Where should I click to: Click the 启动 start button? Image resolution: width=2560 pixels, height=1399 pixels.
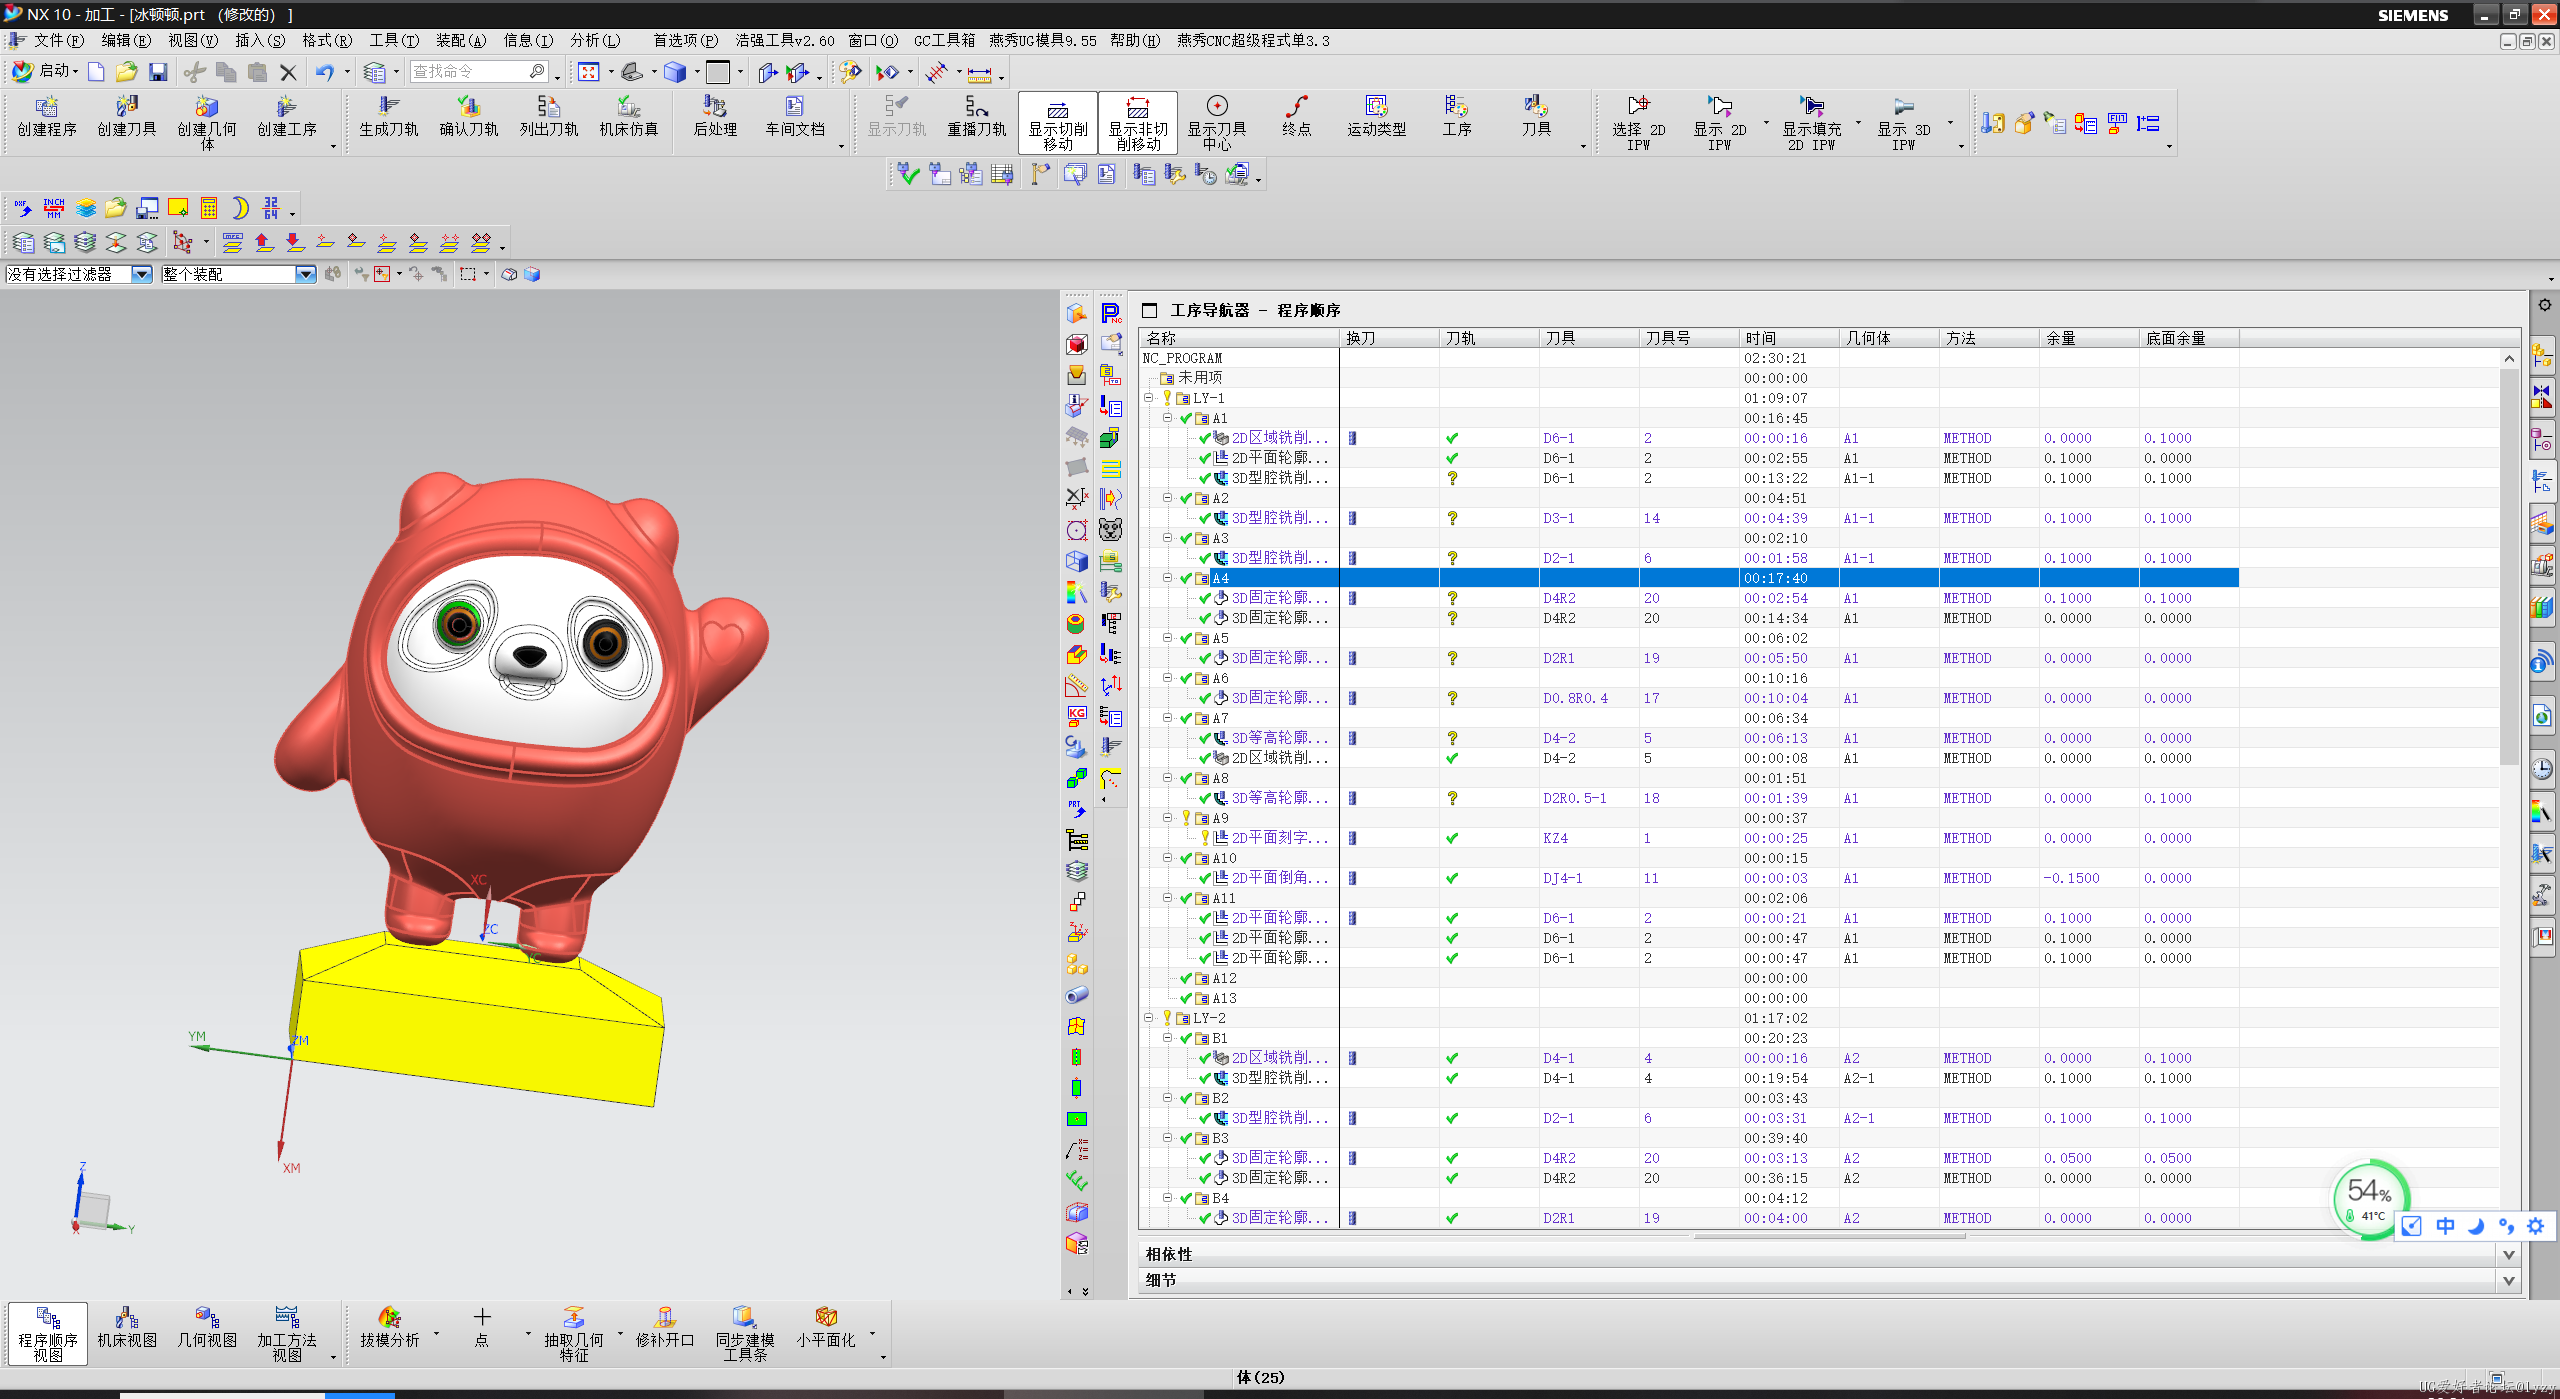pos(45,71)
